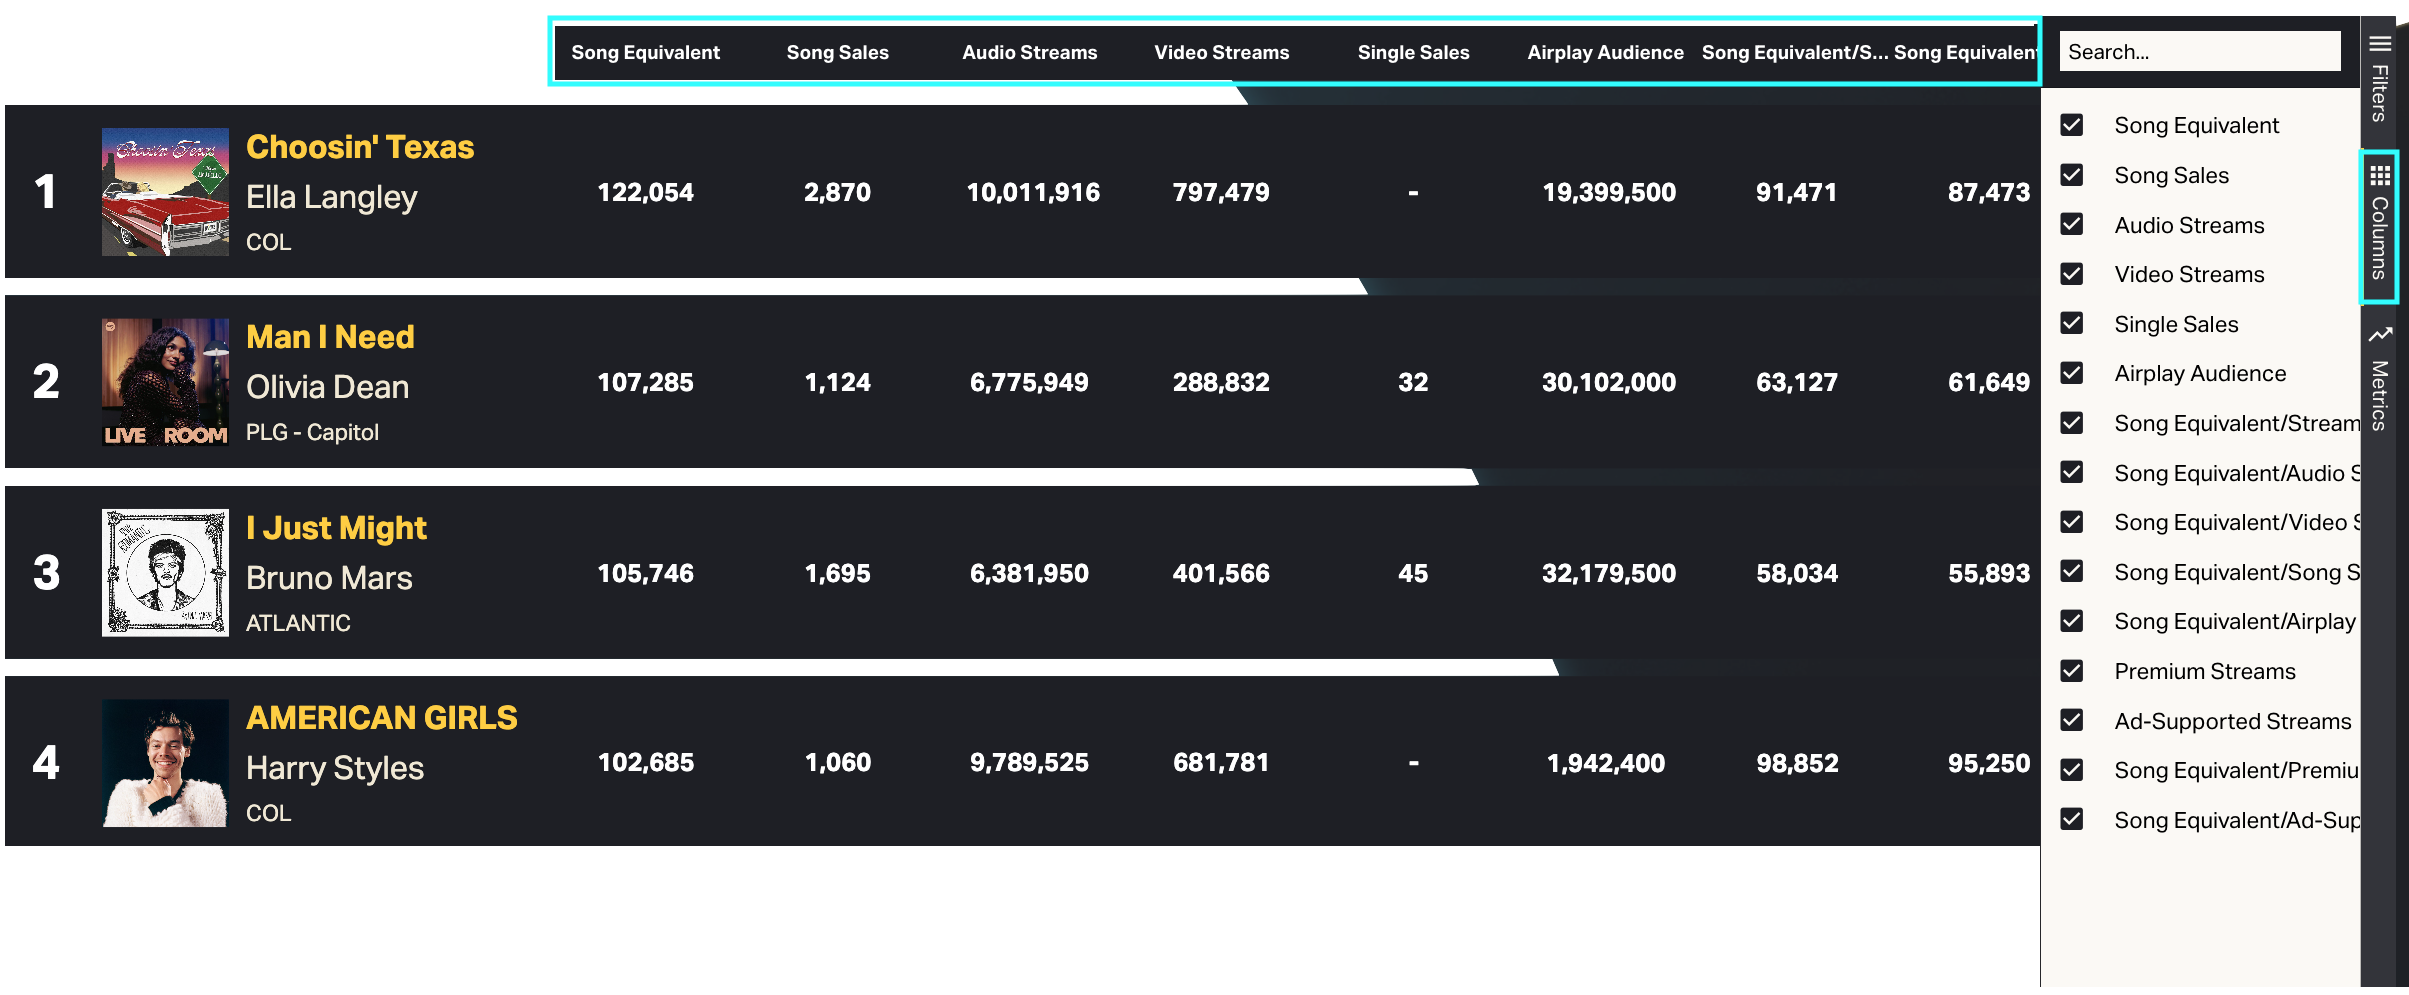Open the Metrics trend-line icon
Viewport: 2409px width, 995px height.
(2380, 334)
